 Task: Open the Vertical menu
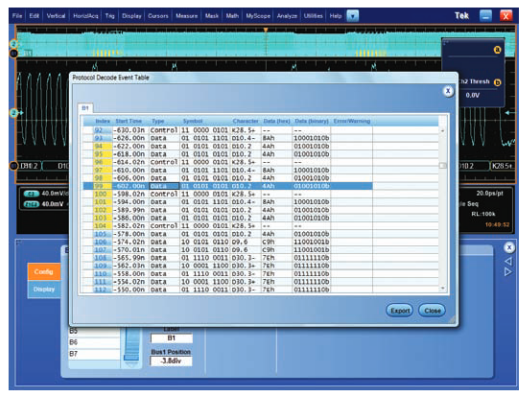(x=56, y=16)
